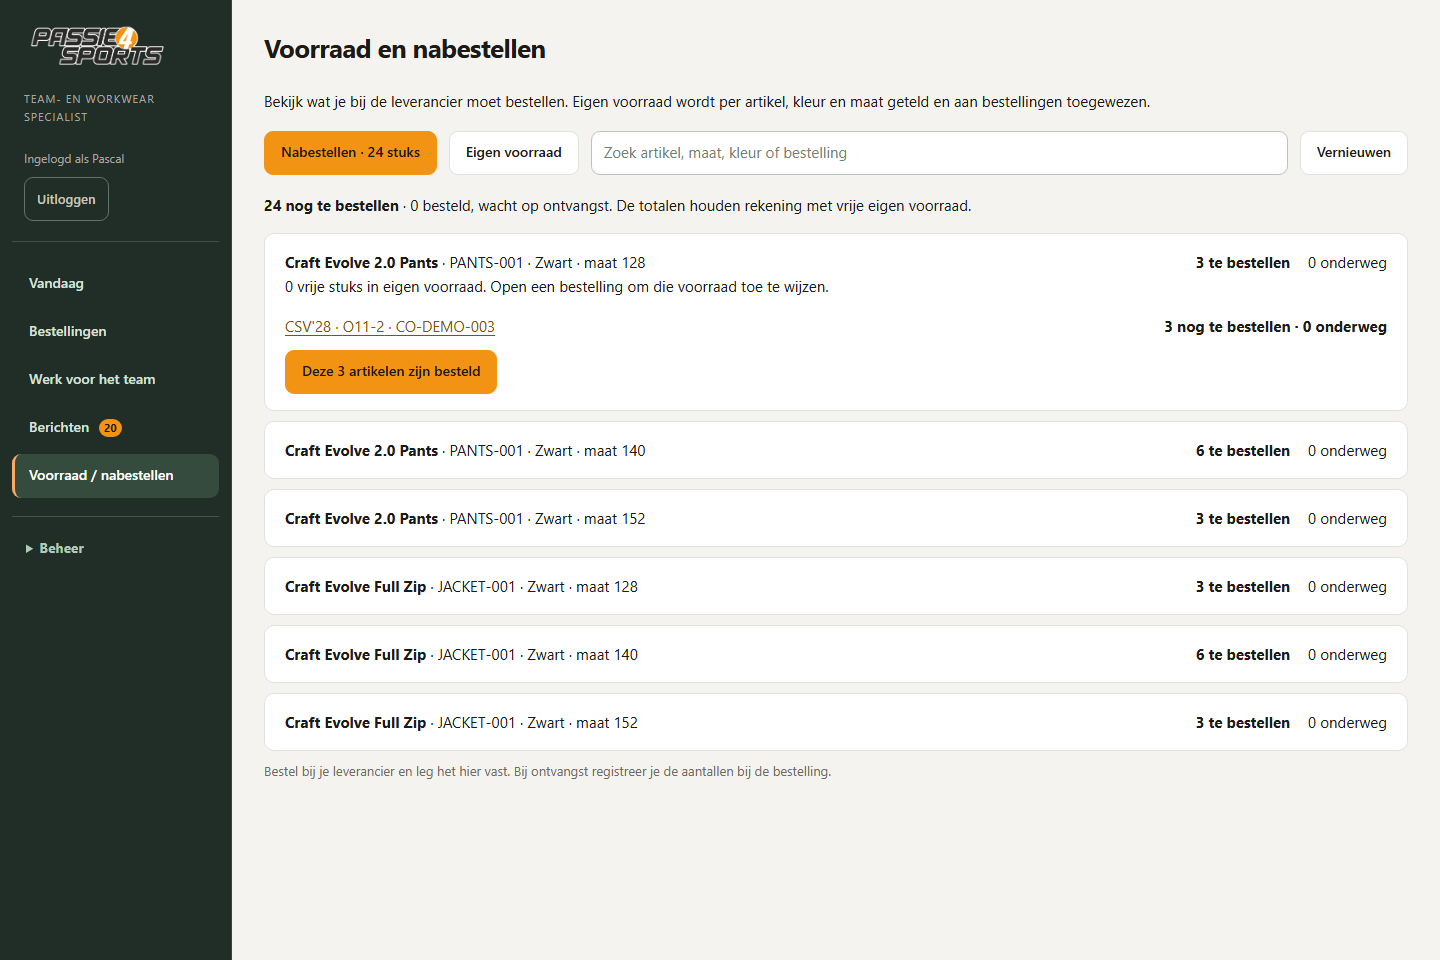Expand Craft Evolve Full Zip maat 128 row
The image size is (1440, 960).
pos(835,586)
